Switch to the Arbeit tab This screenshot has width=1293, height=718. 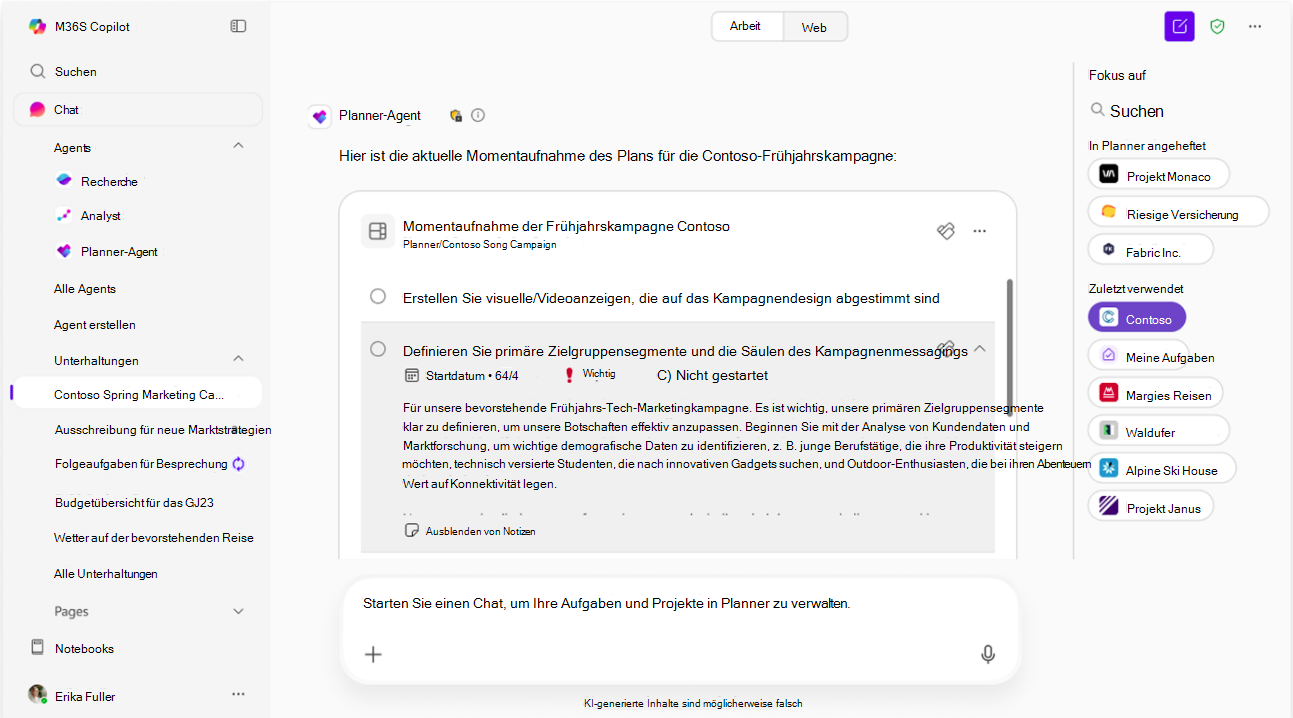pos(746,26)
